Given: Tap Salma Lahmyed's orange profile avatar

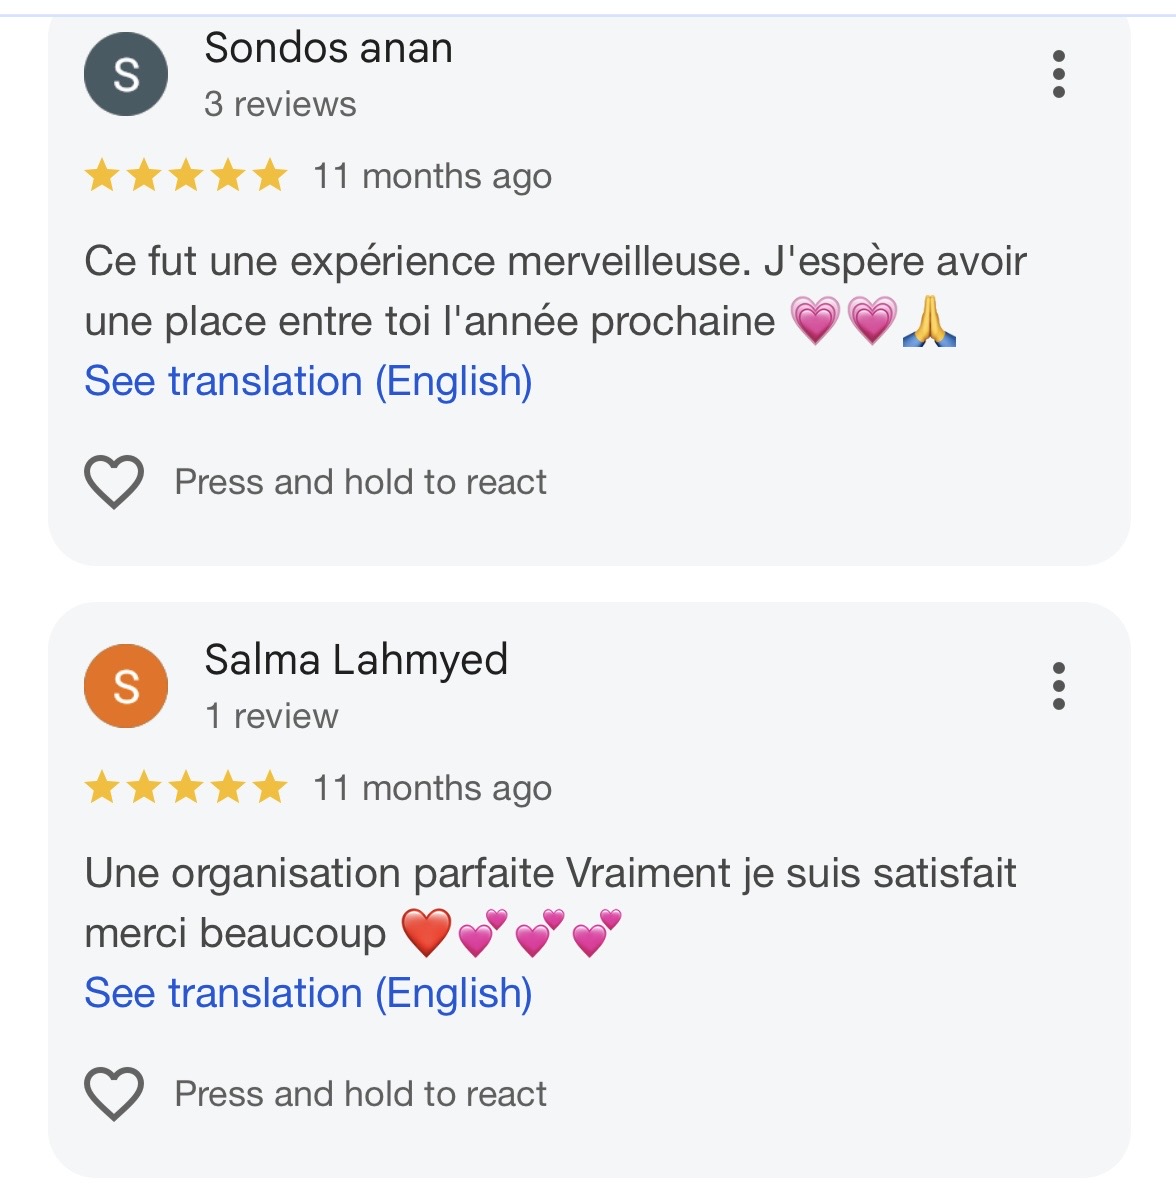Looking at the screenshot, I should click(x=126, y=687).
